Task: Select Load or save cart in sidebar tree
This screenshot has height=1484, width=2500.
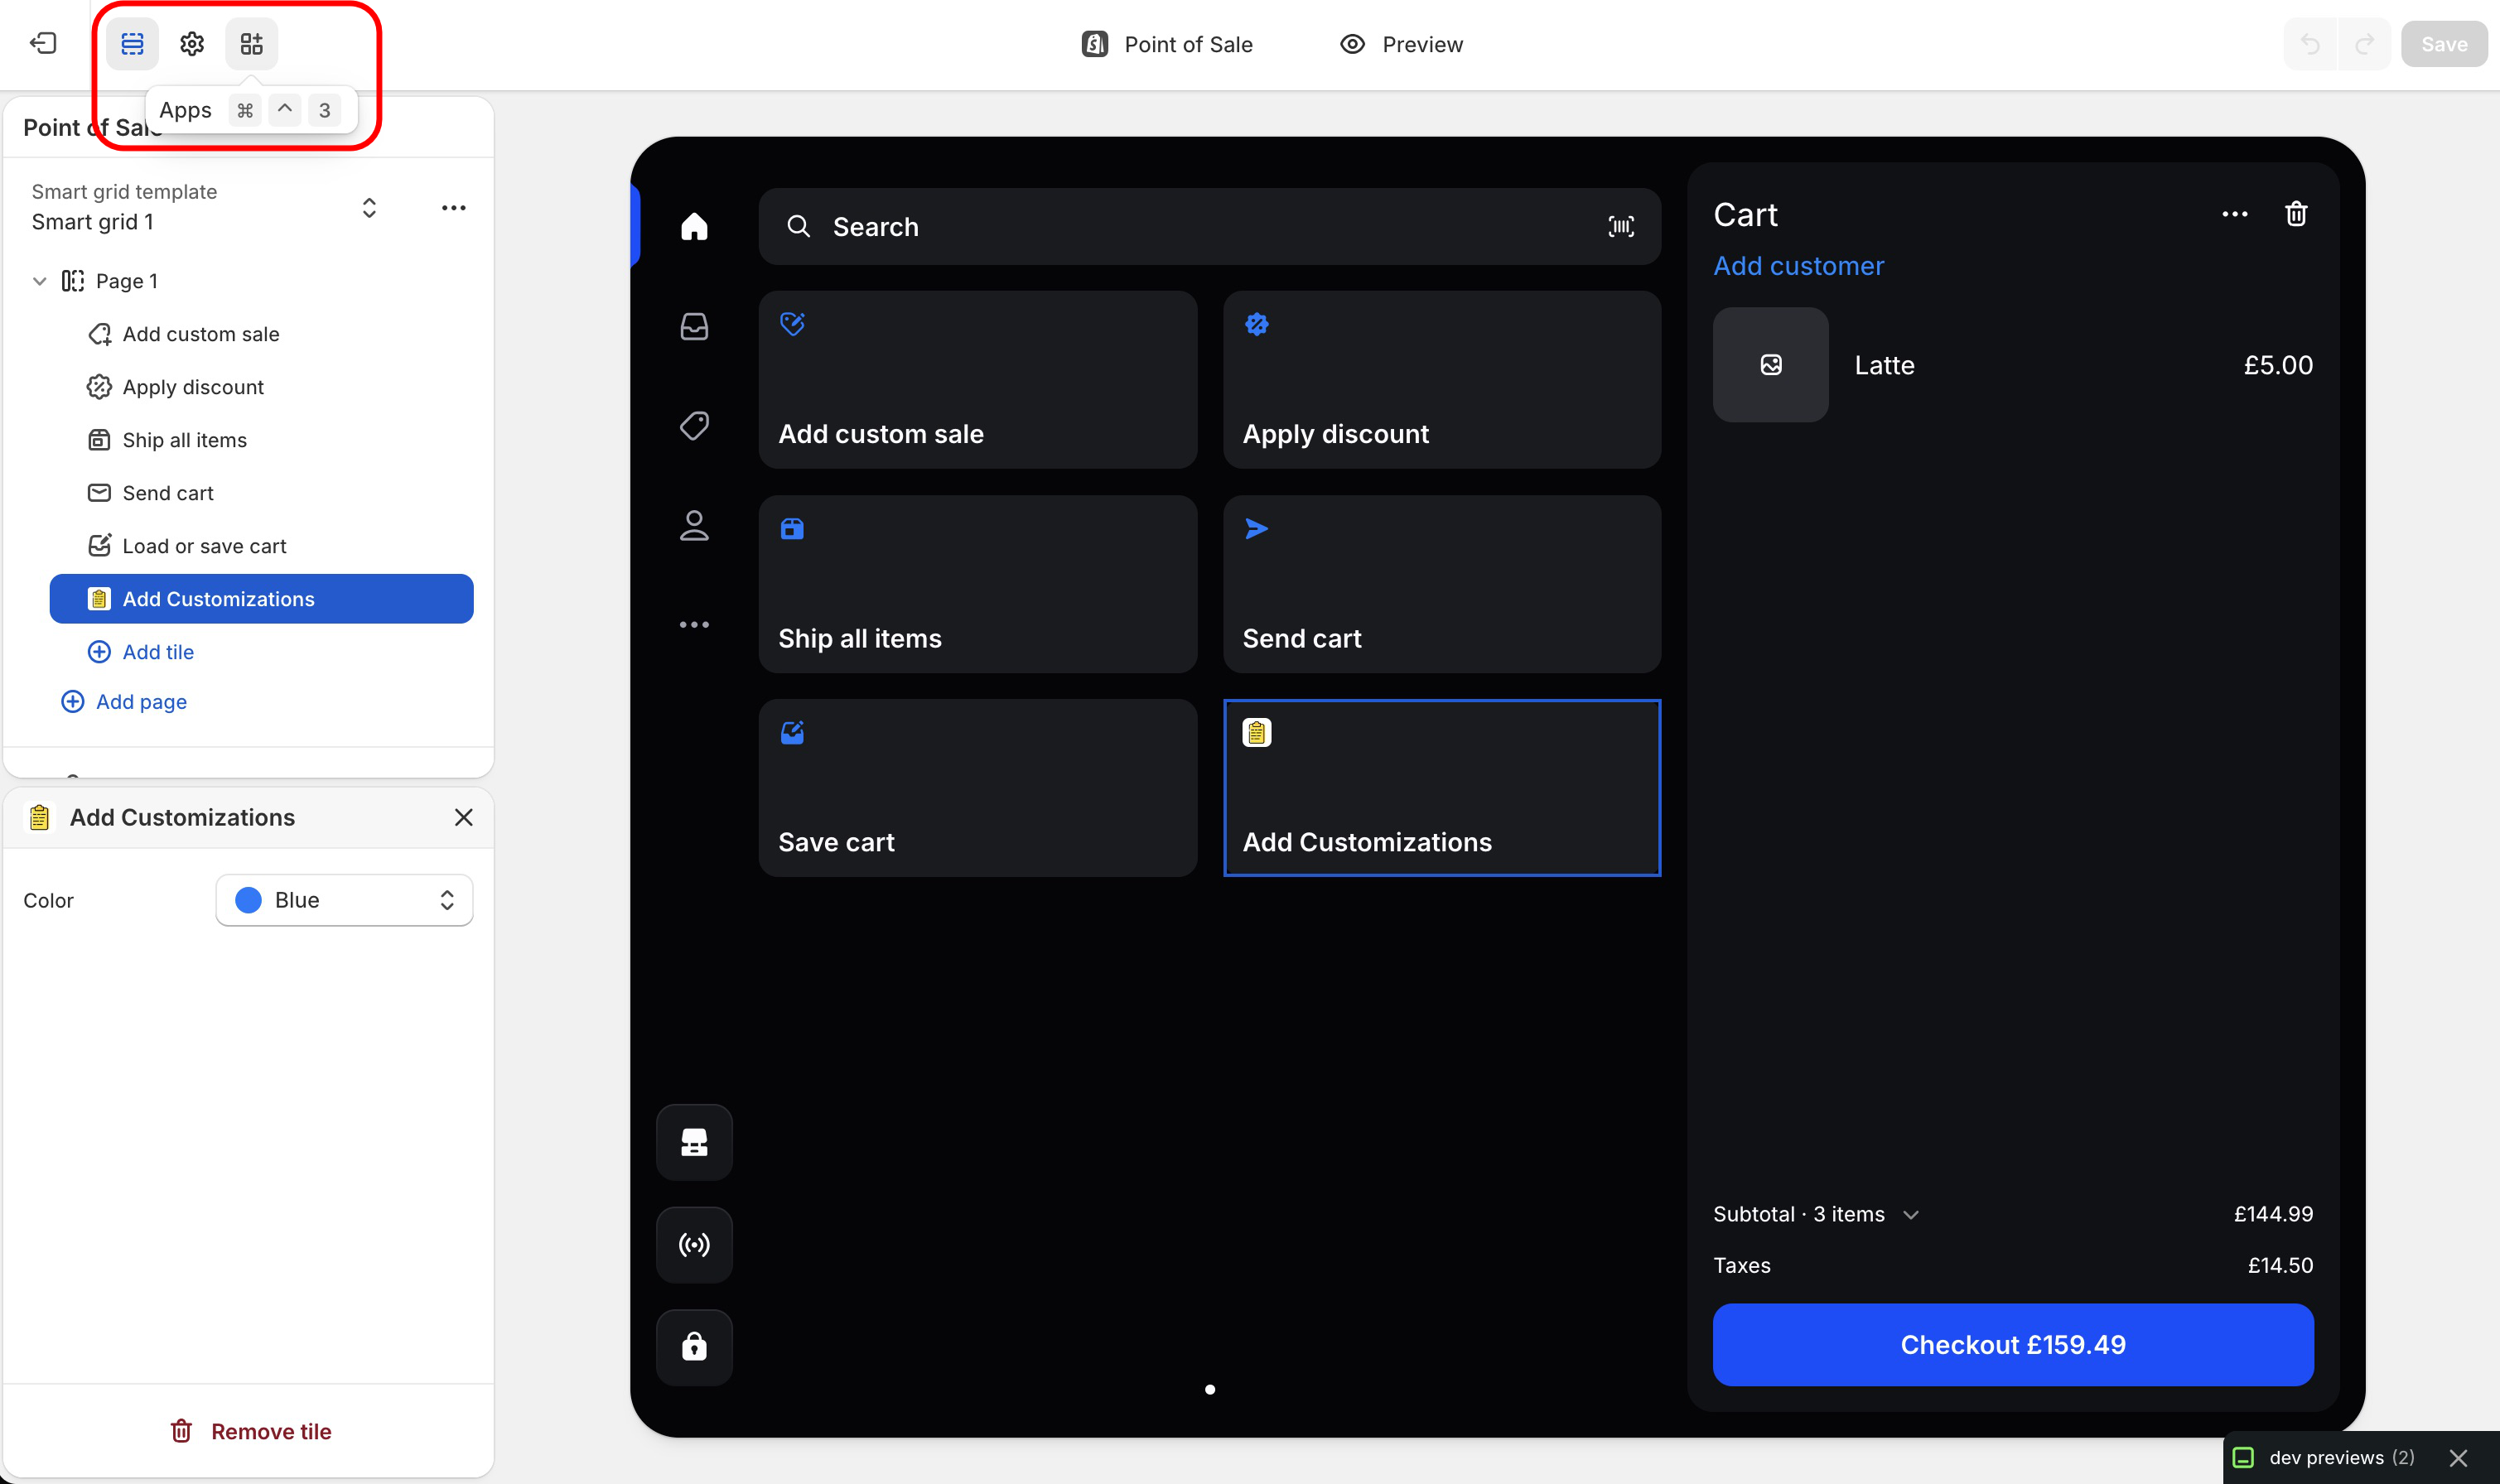Action: tap(261, 546)
